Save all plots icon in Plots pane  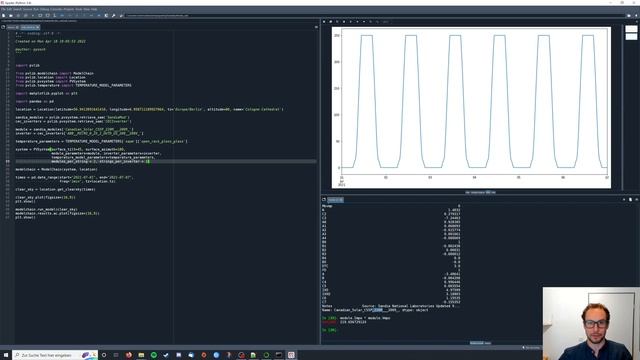[331, 21]
